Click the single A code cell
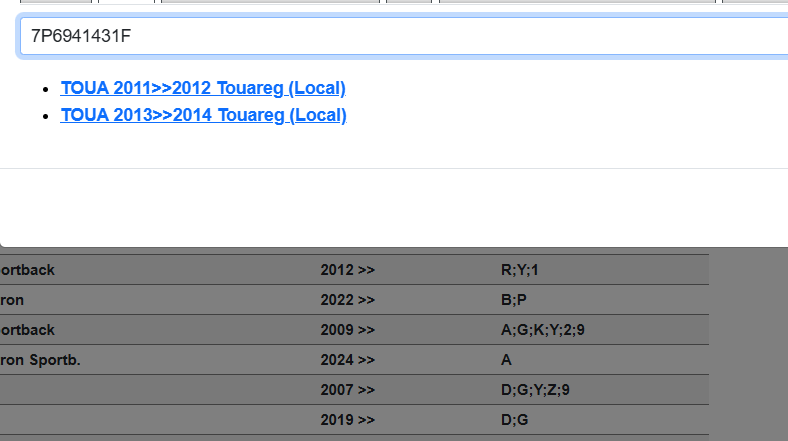Screen dimensions: 788x441 pyautogui.click(x=506, y=360)
